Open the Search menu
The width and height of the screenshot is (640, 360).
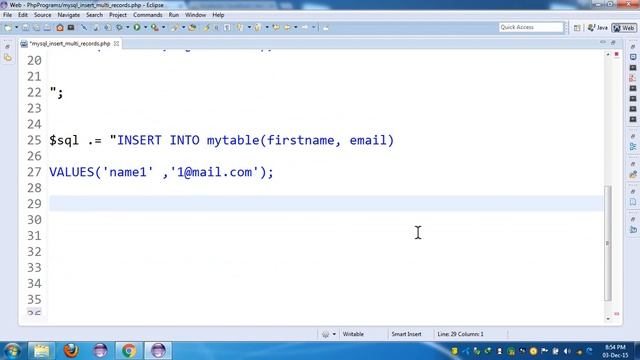click(x=94, y=15)
